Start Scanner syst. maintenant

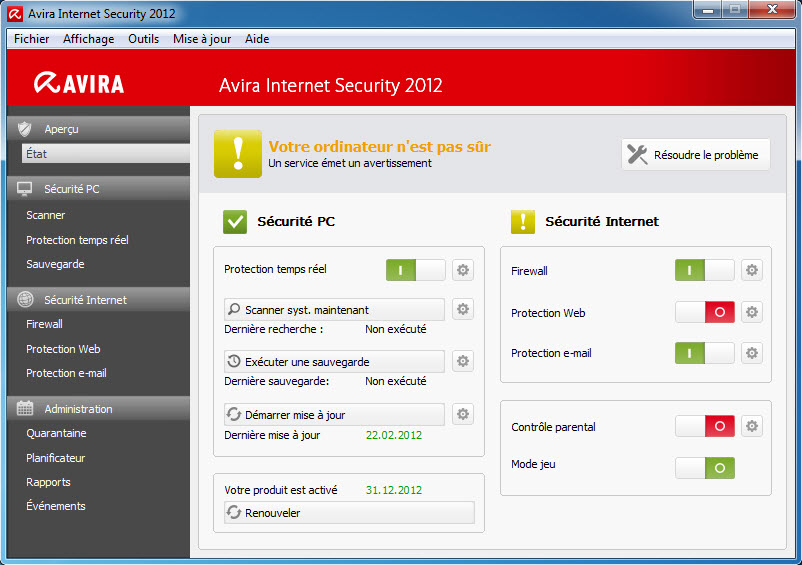coord(334,309)
